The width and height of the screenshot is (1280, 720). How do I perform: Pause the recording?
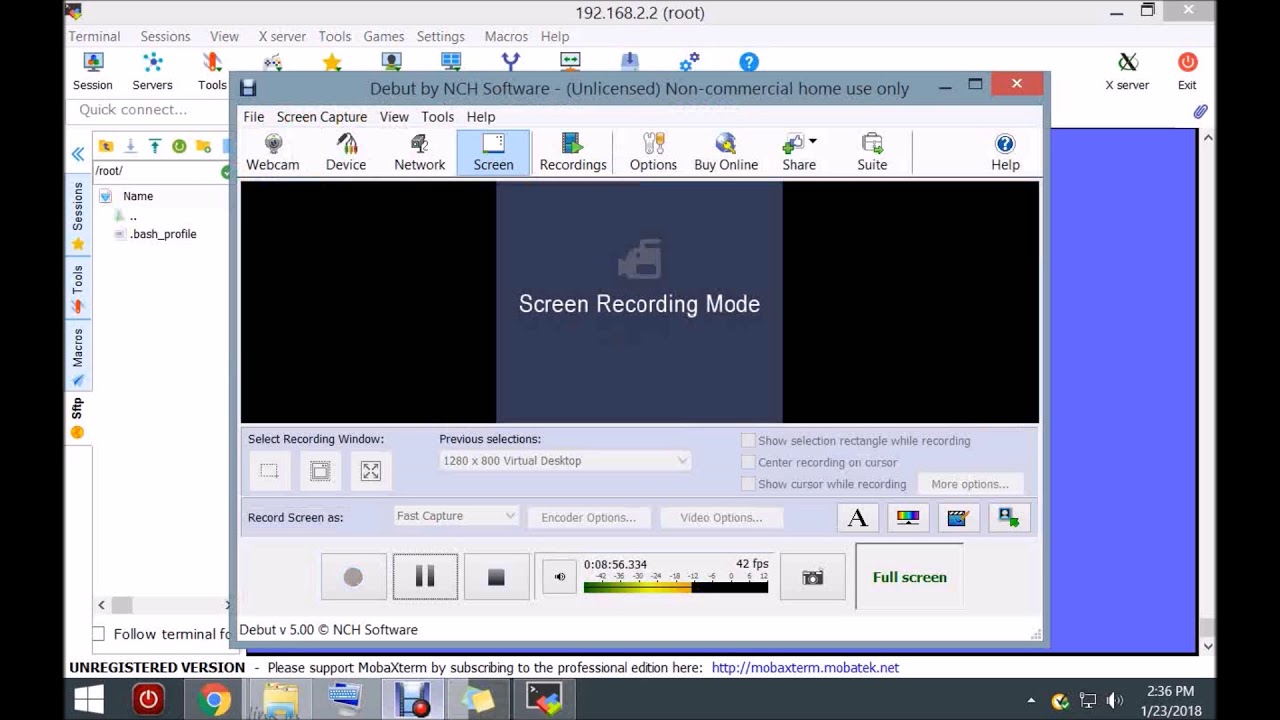coord(425,577)
